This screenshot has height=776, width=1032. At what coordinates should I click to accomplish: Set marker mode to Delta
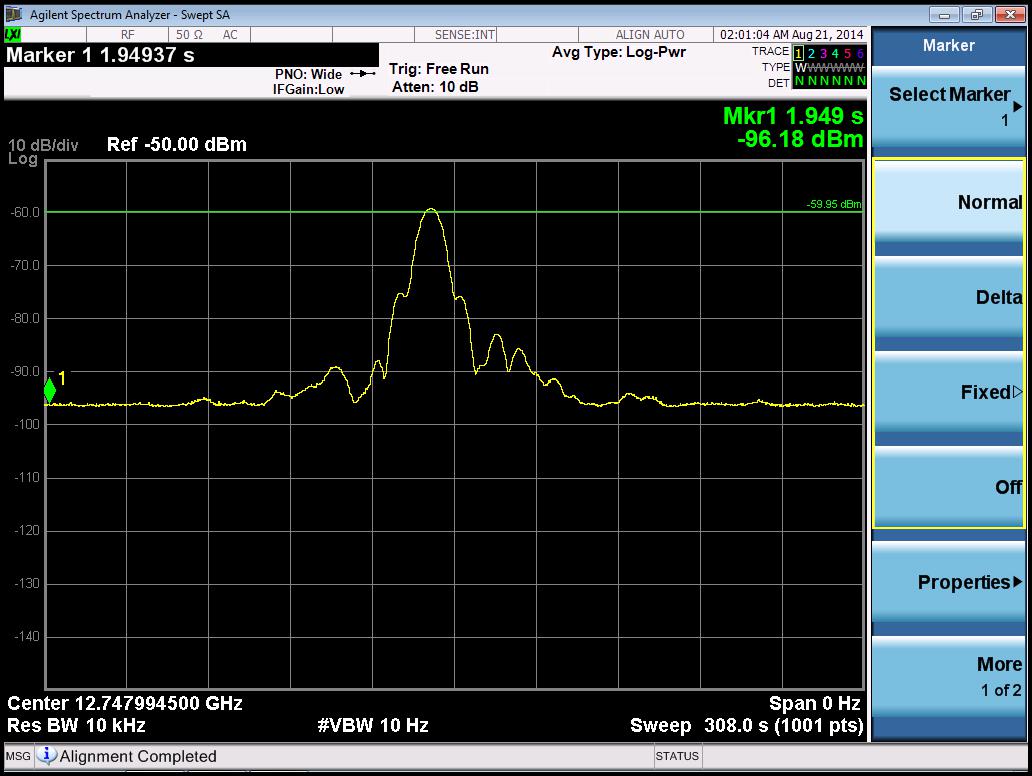pyautogui.click(x=948, y=298)
